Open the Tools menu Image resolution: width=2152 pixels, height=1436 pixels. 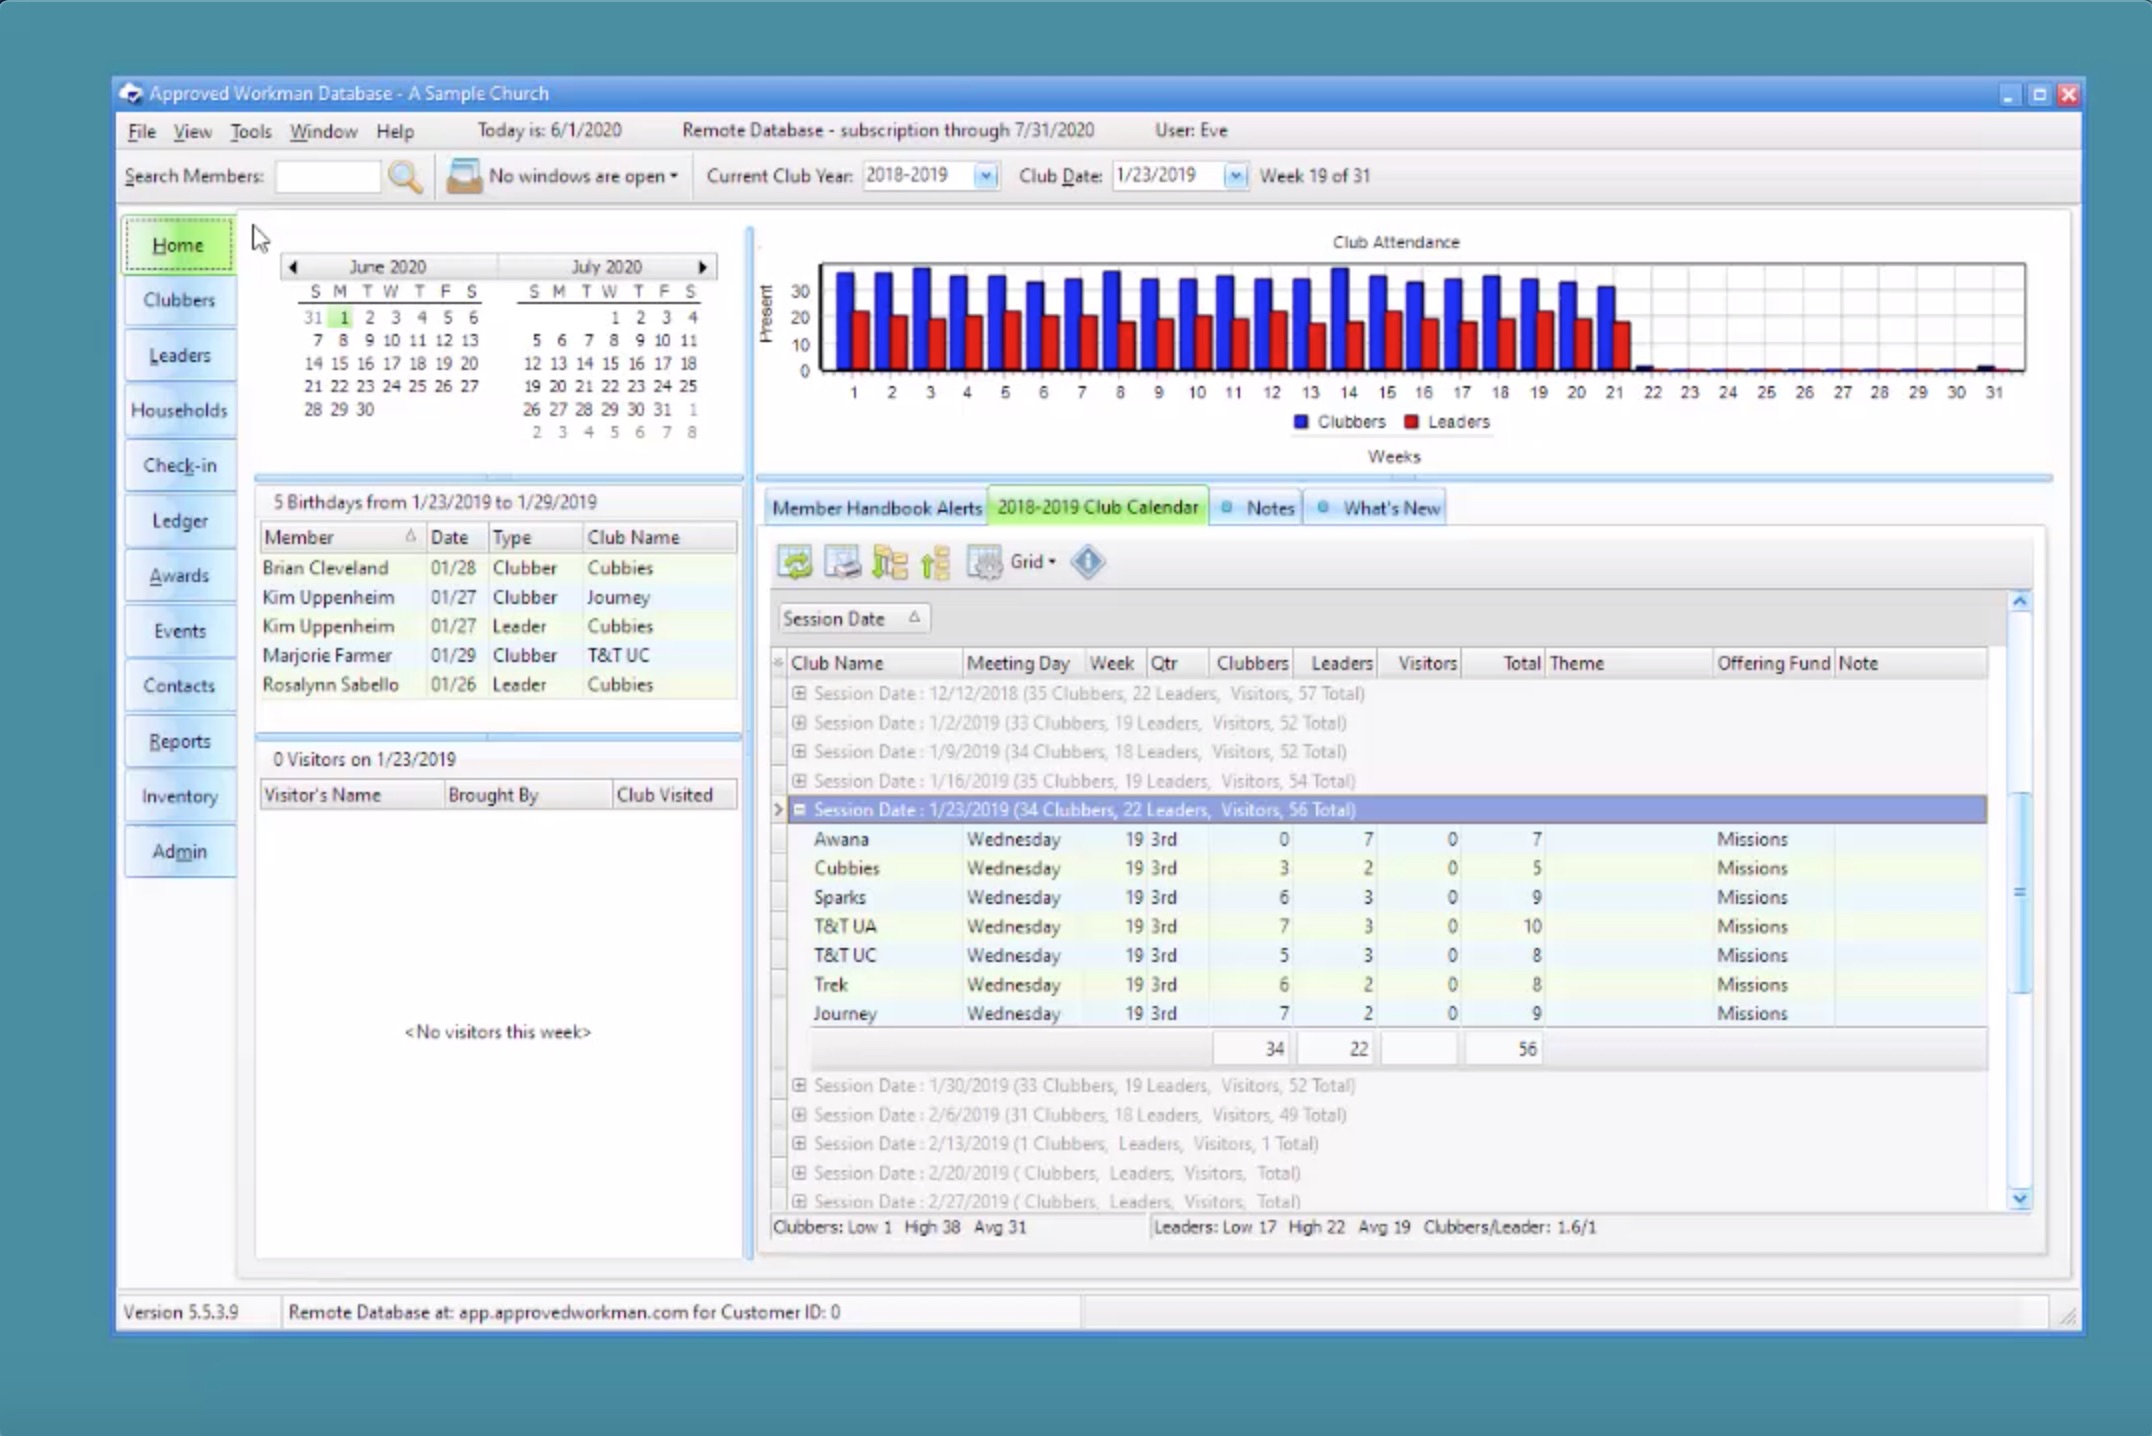[x=250, y=131]
